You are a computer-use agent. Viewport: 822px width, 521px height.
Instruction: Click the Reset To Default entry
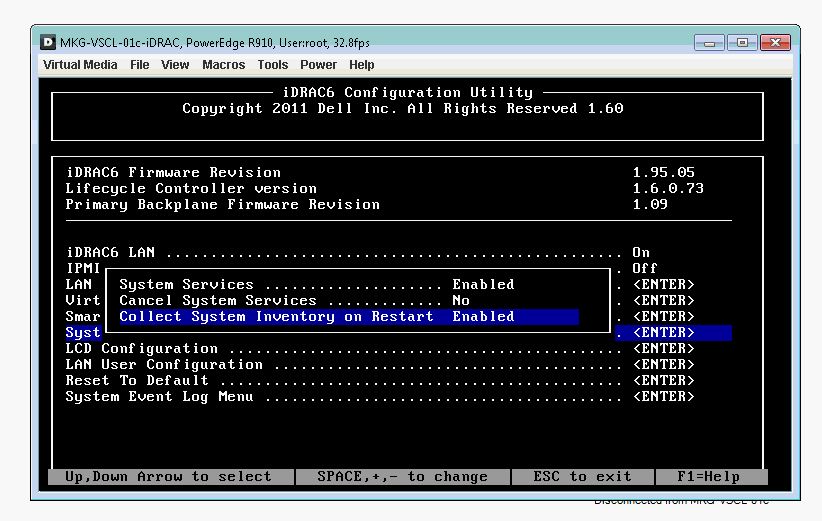pos(380,381)
